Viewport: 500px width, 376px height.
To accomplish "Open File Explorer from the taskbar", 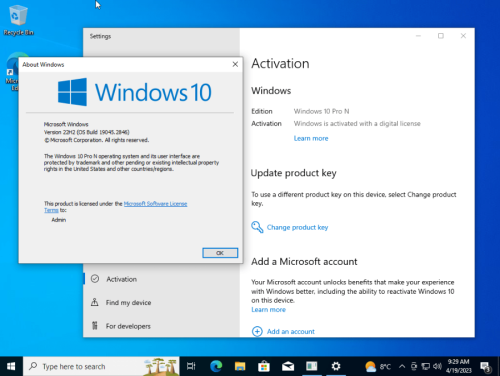I will [x=240, y=366].
